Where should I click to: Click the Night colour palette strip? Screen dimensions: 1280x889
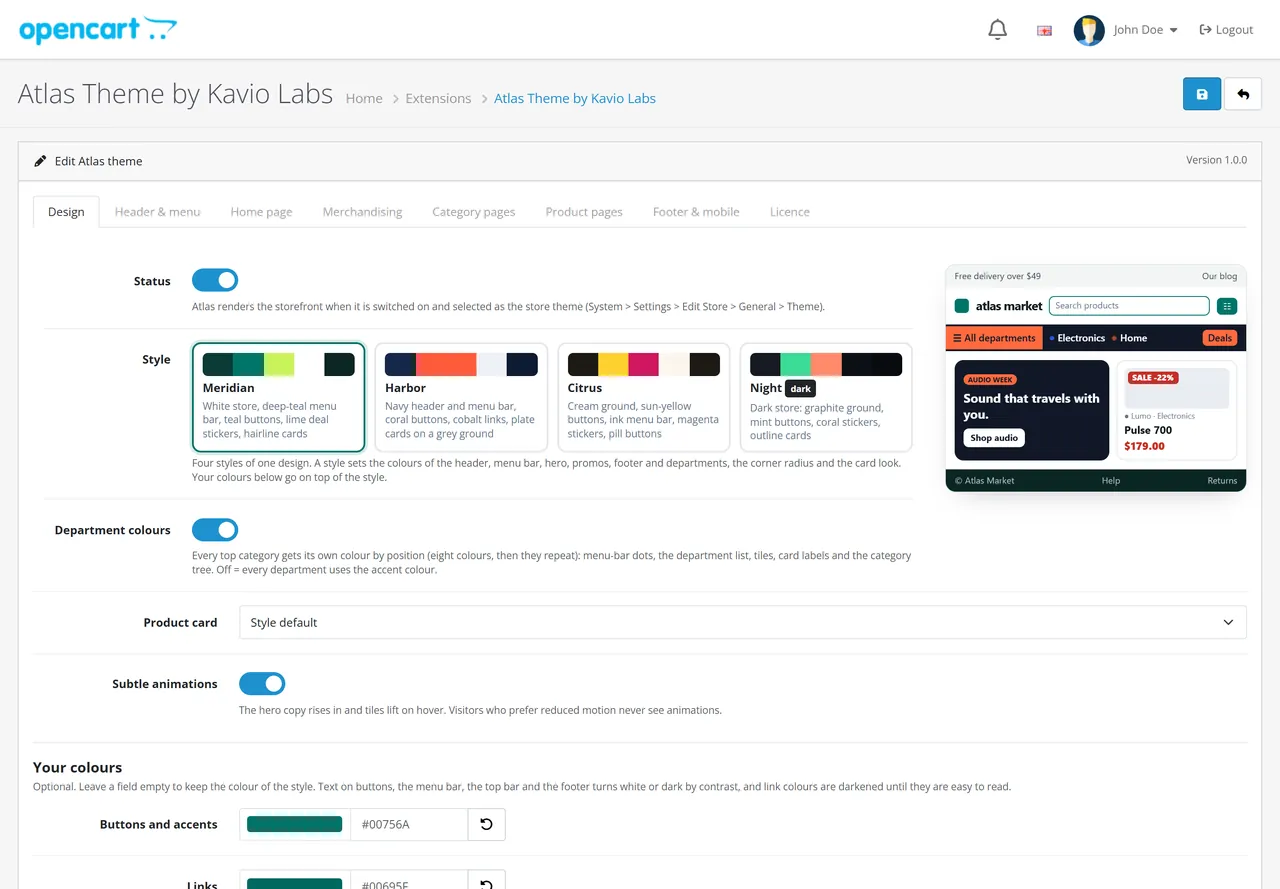[x=826, y=364]
